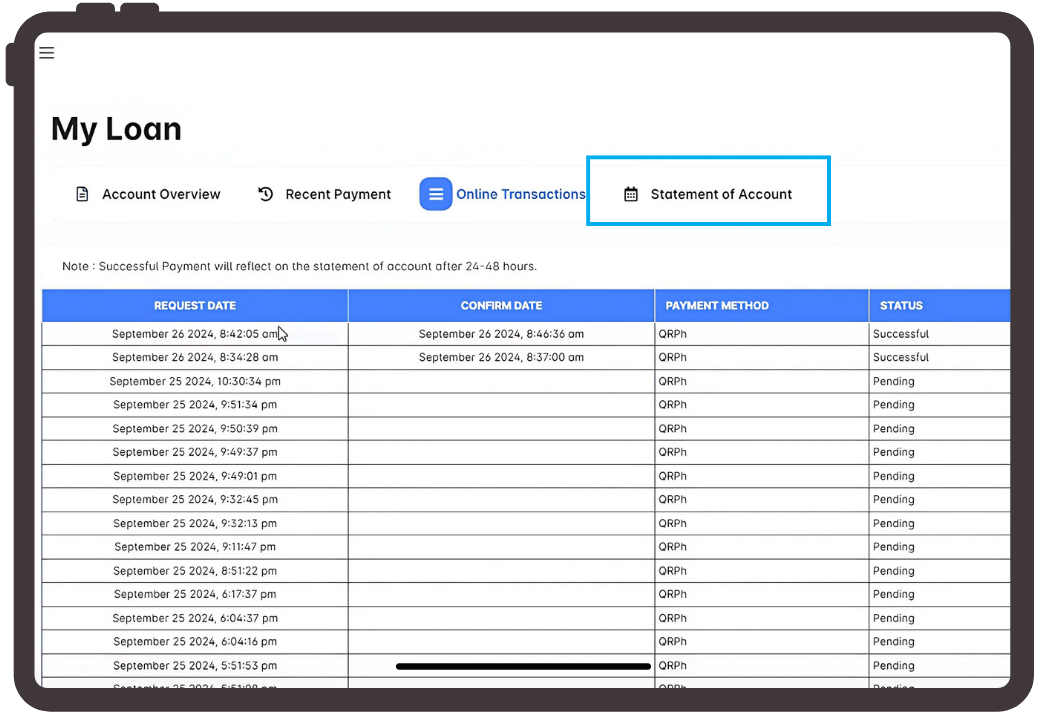The width and height of the screenshot is (1040, 714).
Task: Click the Confirm Date column header
Action: tap(501, 305)
